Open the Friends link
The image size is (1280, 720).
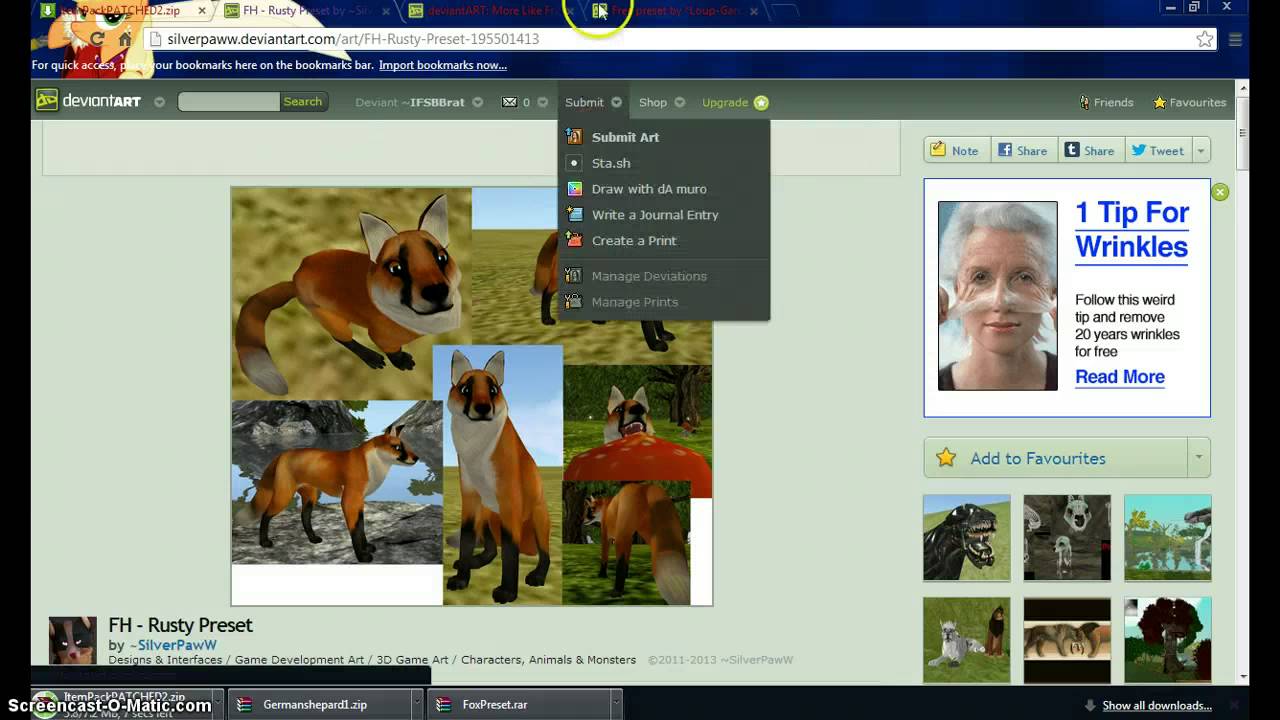(x=1106, y=102)
